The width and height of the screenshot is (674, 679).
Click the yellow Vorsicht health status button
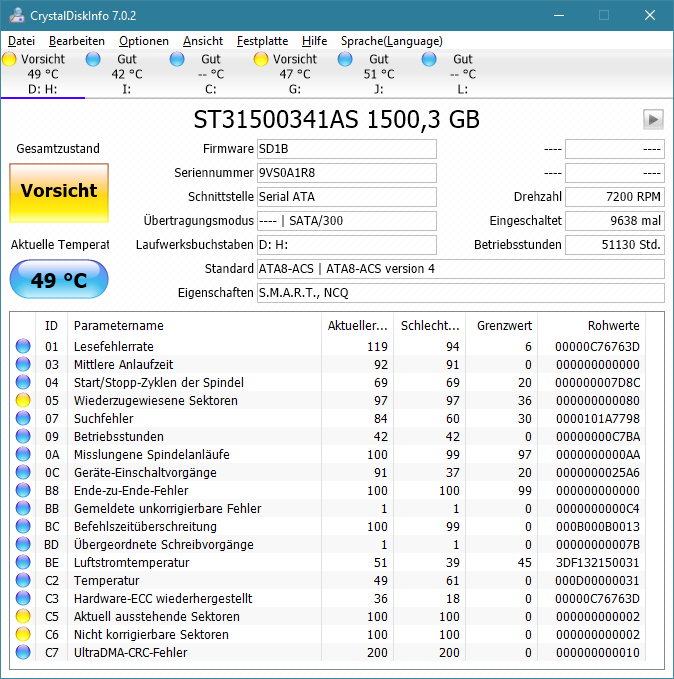point(59,193)
